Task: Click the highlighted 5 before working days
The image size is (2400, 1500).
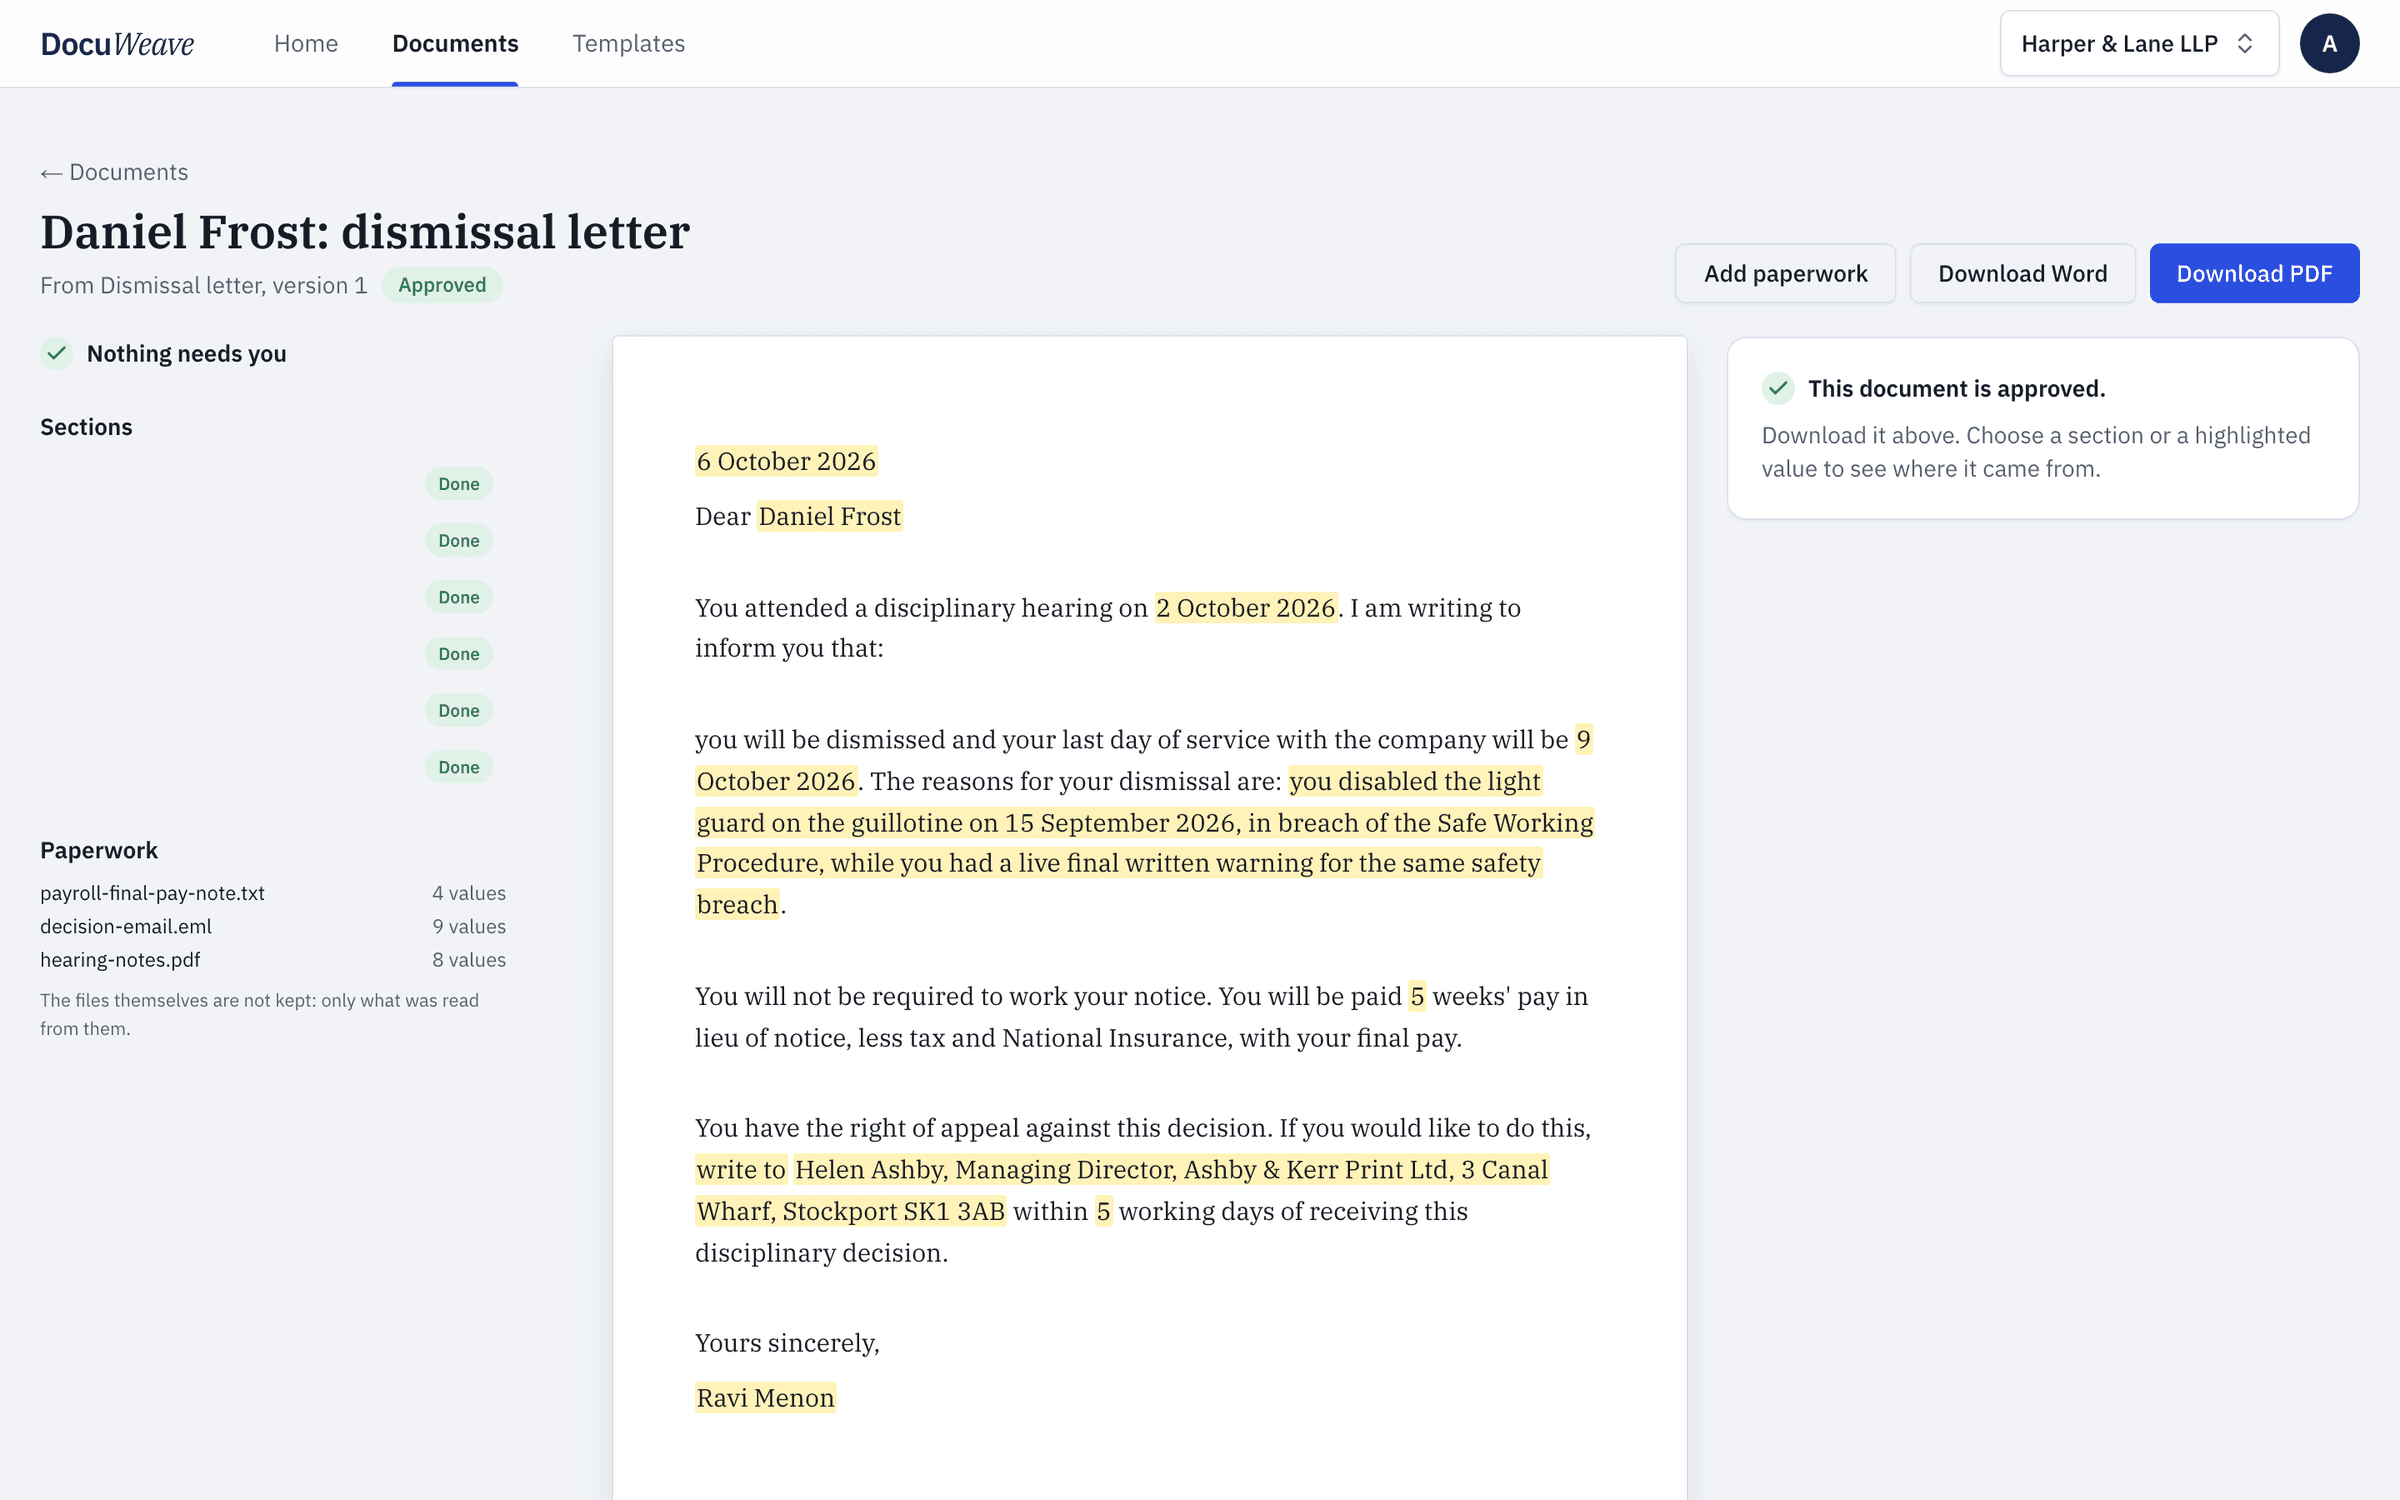Action: [1104, 1211]
